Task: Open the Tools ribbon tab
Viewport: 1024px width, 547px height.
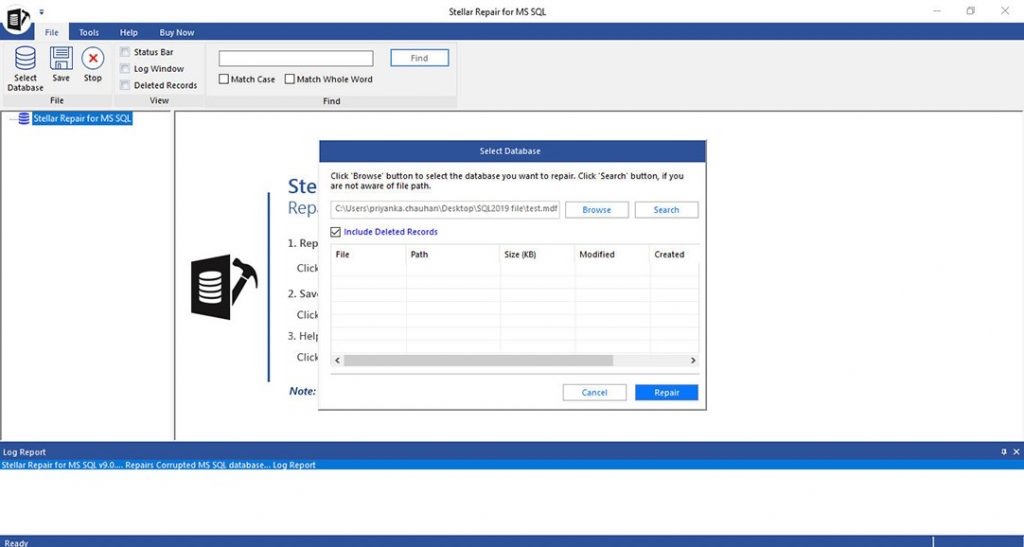Action: pyautogui.click(x=89, y=33)
